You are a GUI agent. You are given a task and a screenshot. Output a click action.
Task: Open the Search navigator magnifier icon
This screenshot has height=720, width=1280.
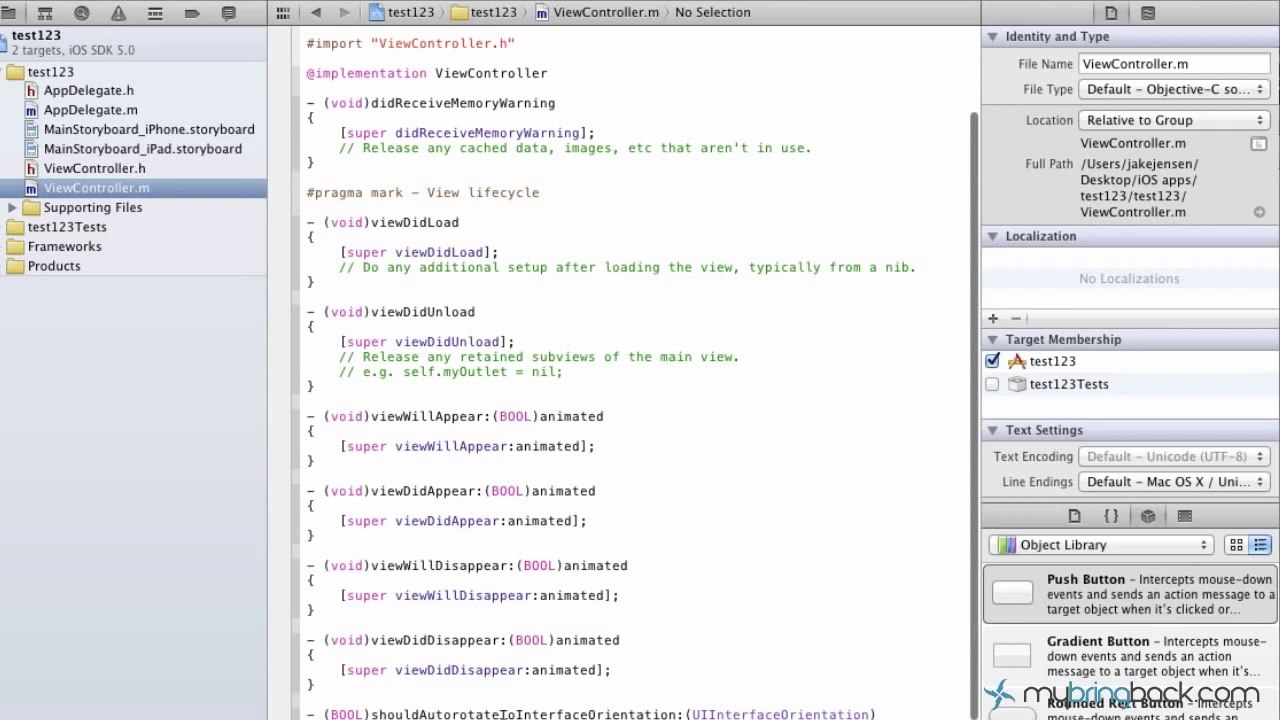[82, 13]
